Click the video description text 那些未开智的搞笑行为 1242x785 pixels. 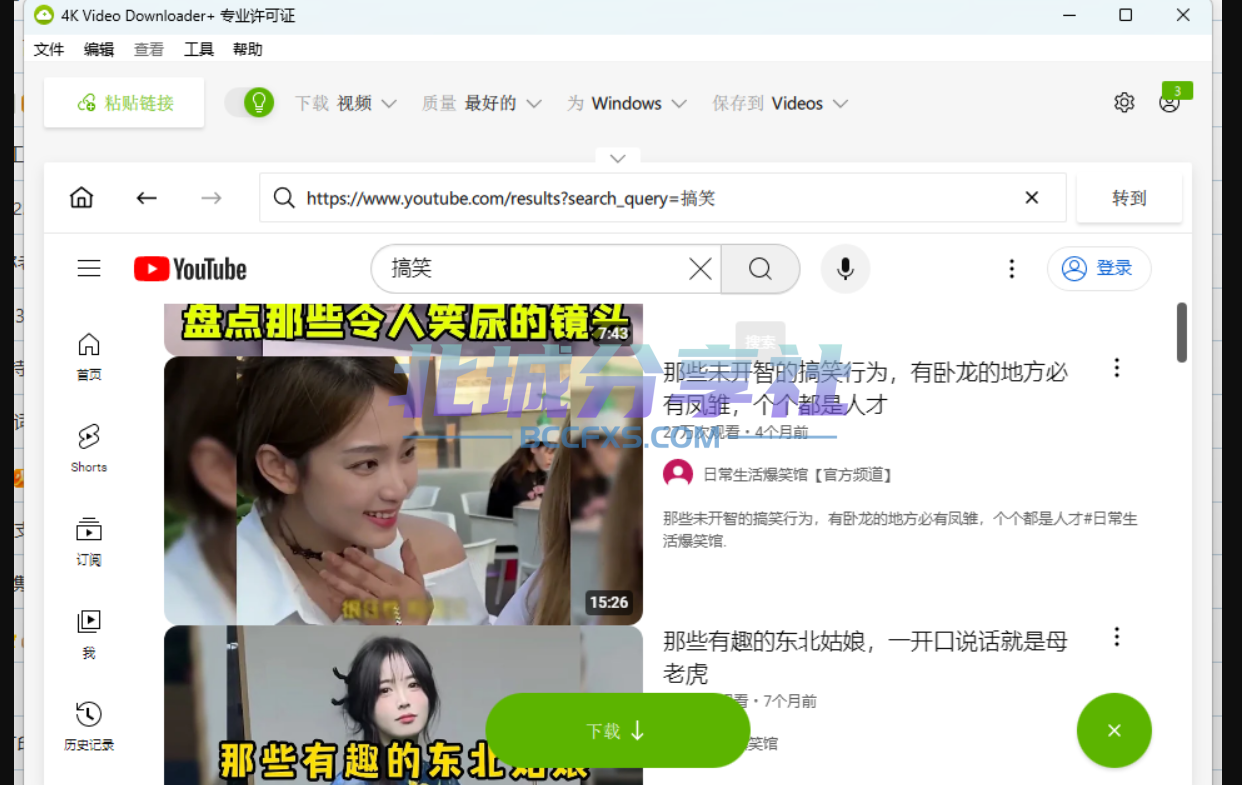coord(900,529)
